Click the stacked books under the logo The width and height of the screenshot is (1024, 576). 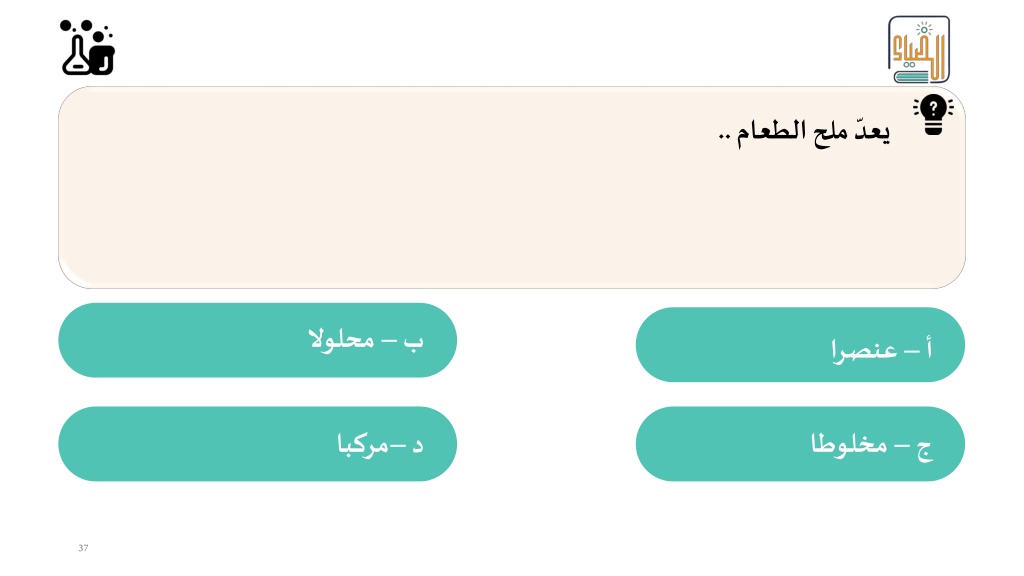912,76
